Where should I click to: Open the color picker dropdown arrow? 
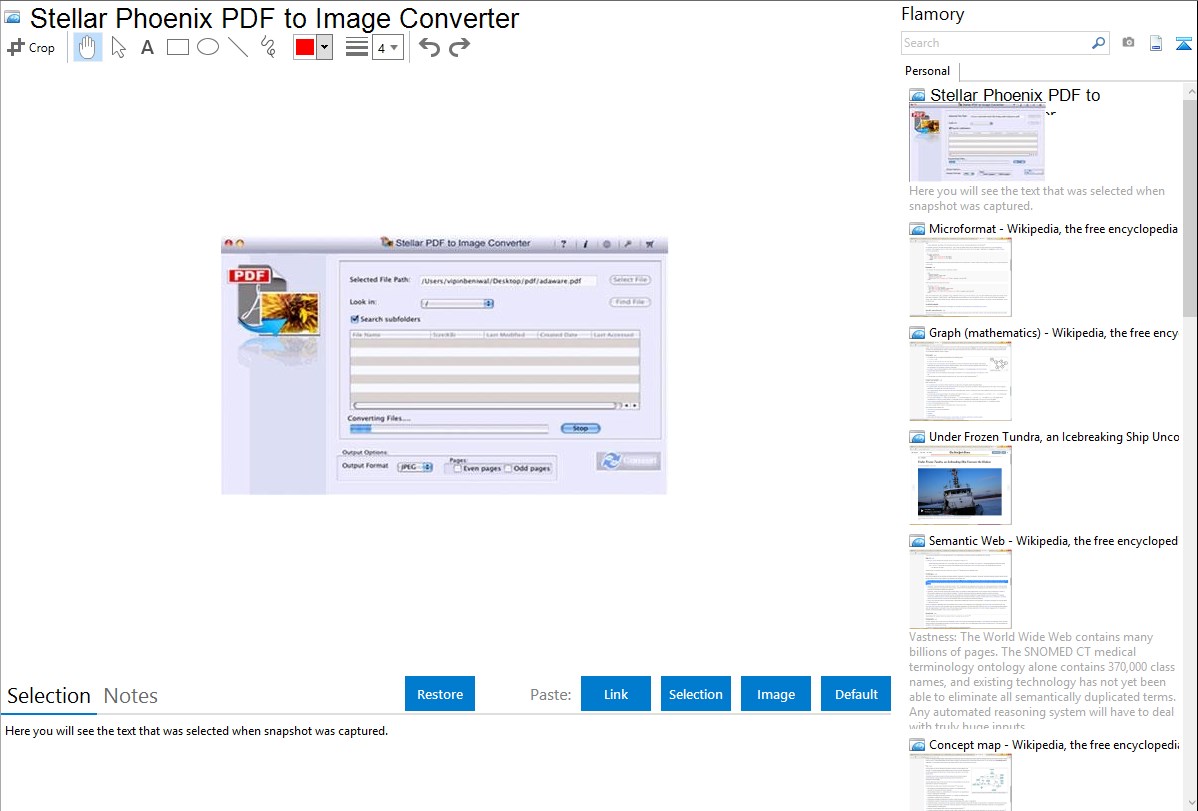[x=325, y=47]
